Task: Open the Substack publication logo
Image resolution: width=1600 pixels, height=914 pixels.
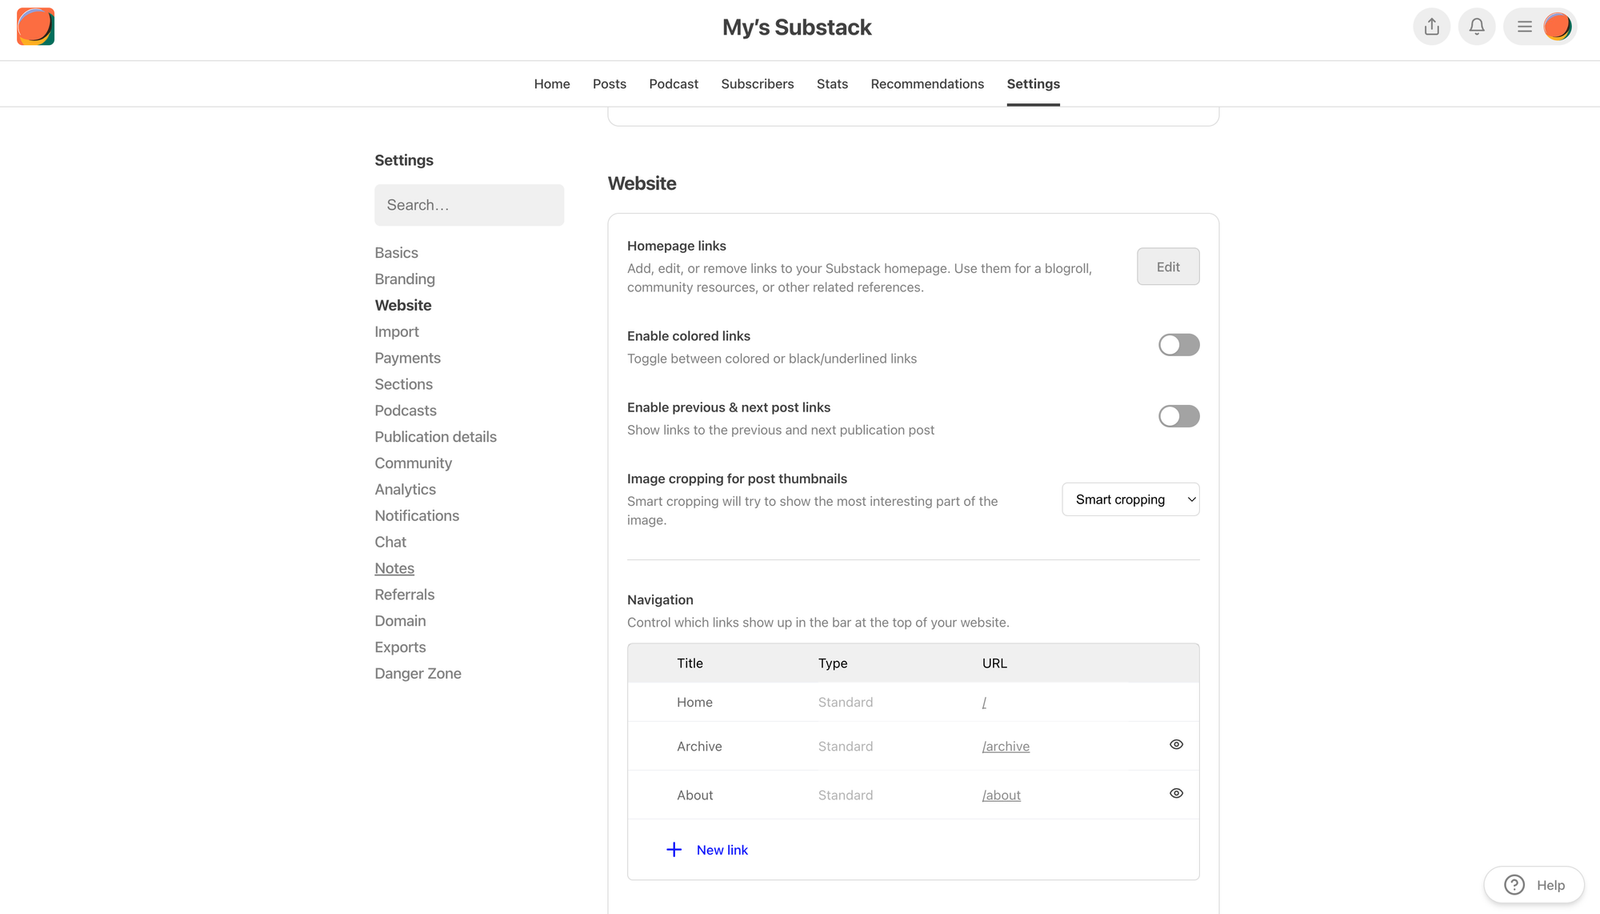Action: 35,27
